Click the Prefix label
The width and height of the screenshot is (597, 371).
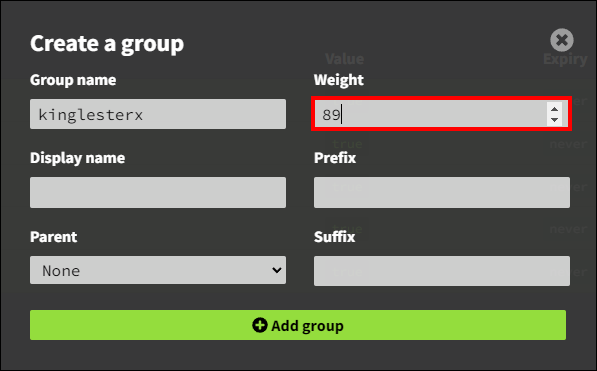(x=335, y=158)
